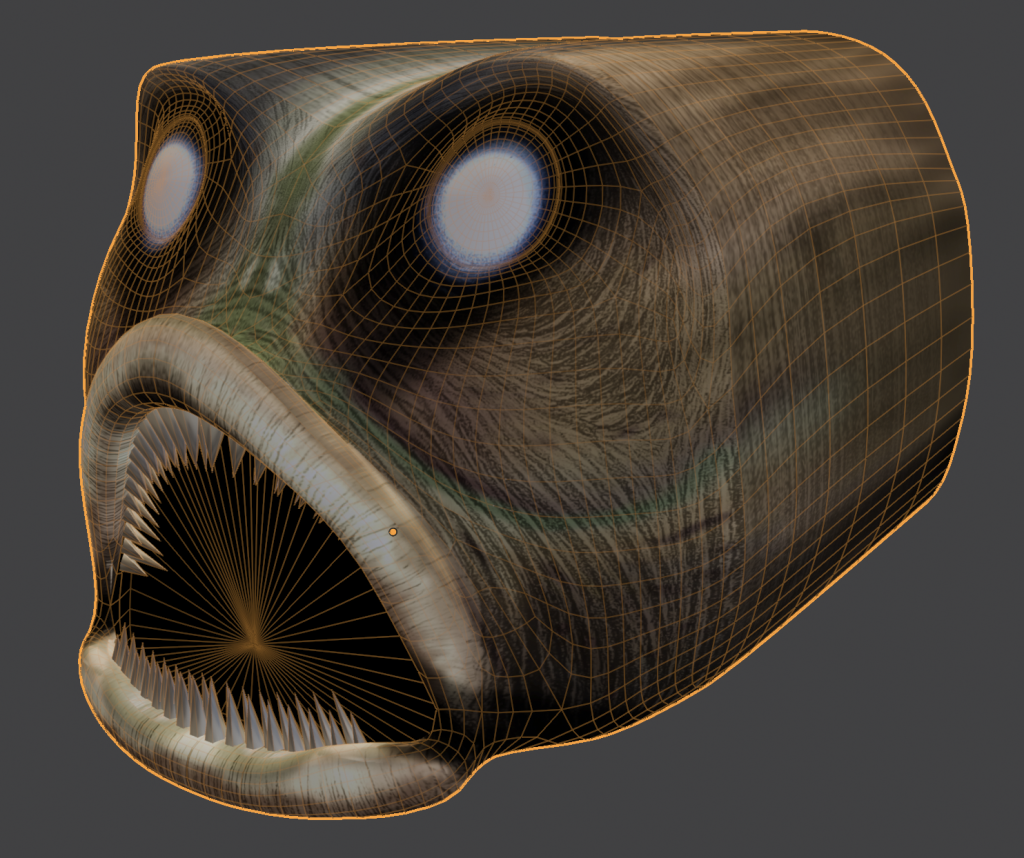Click the orange object origin dot
The height and width of the screenshot is (858, 1024).
point(392,532)
